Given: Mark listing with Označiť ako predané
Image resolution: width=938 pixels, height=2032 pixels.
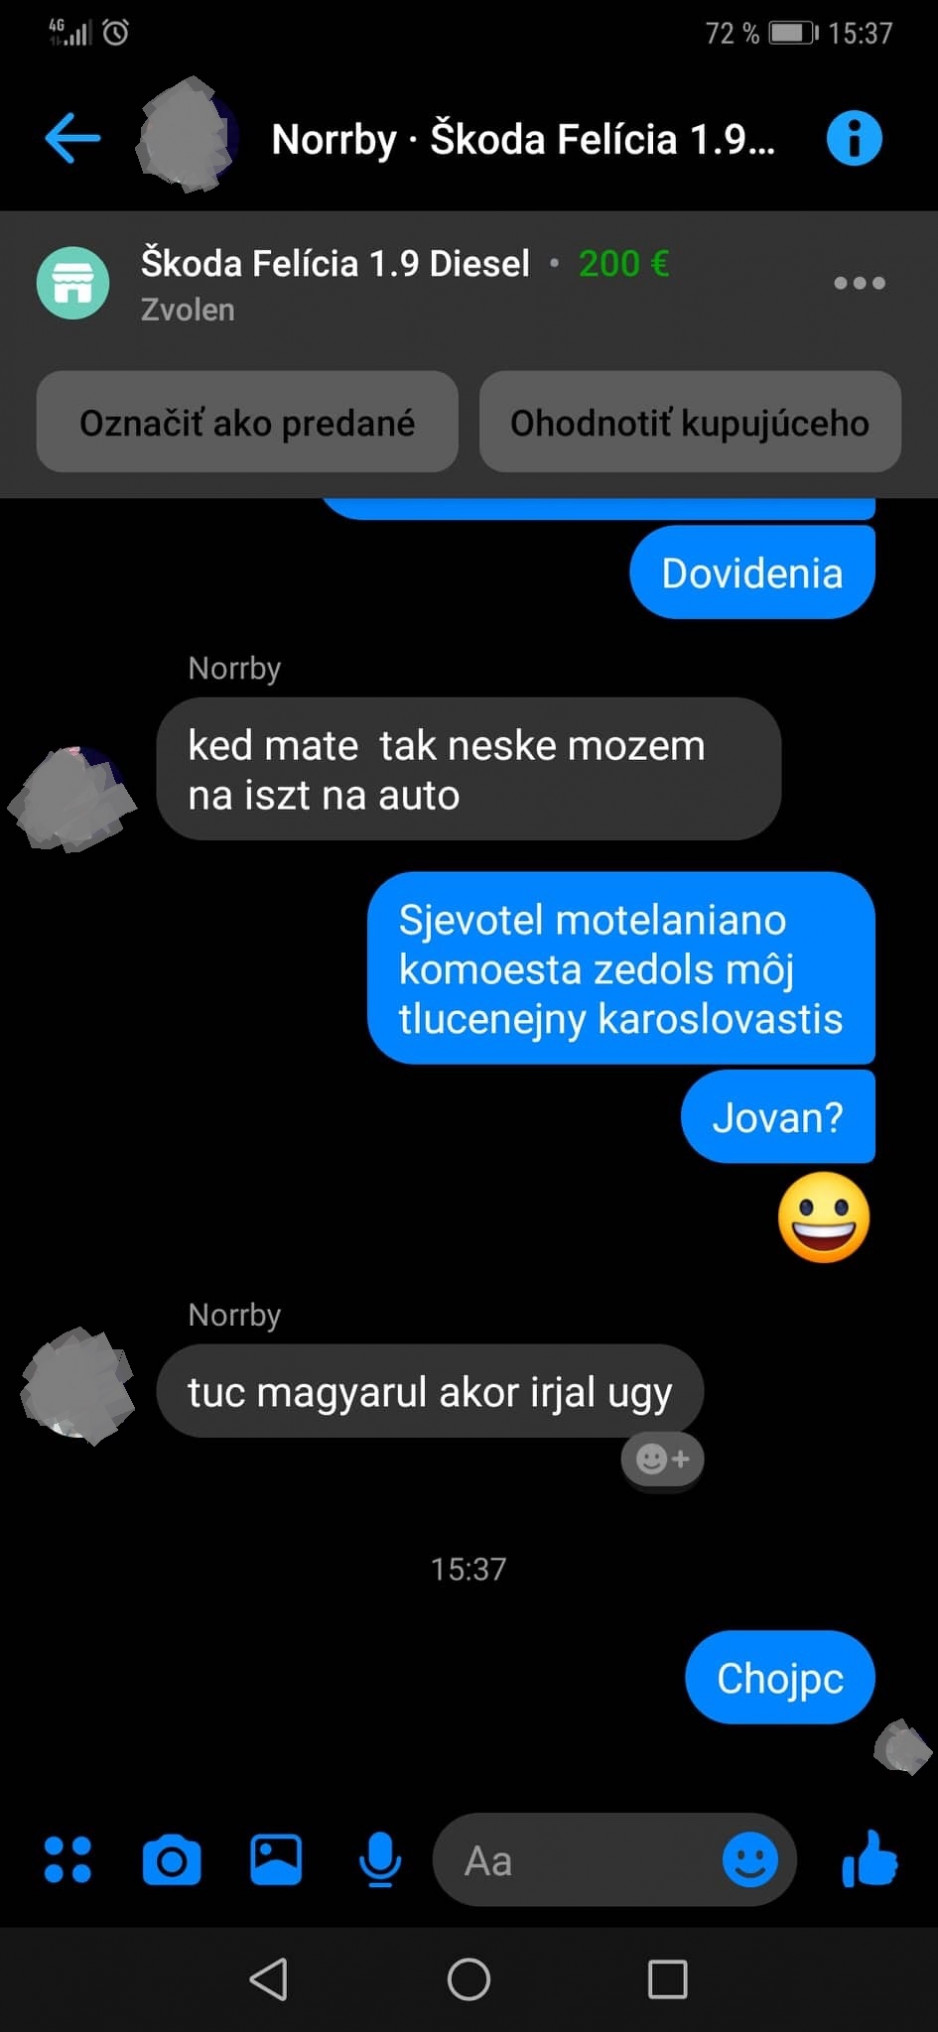Looking at the screenshot, I should 247,422.
